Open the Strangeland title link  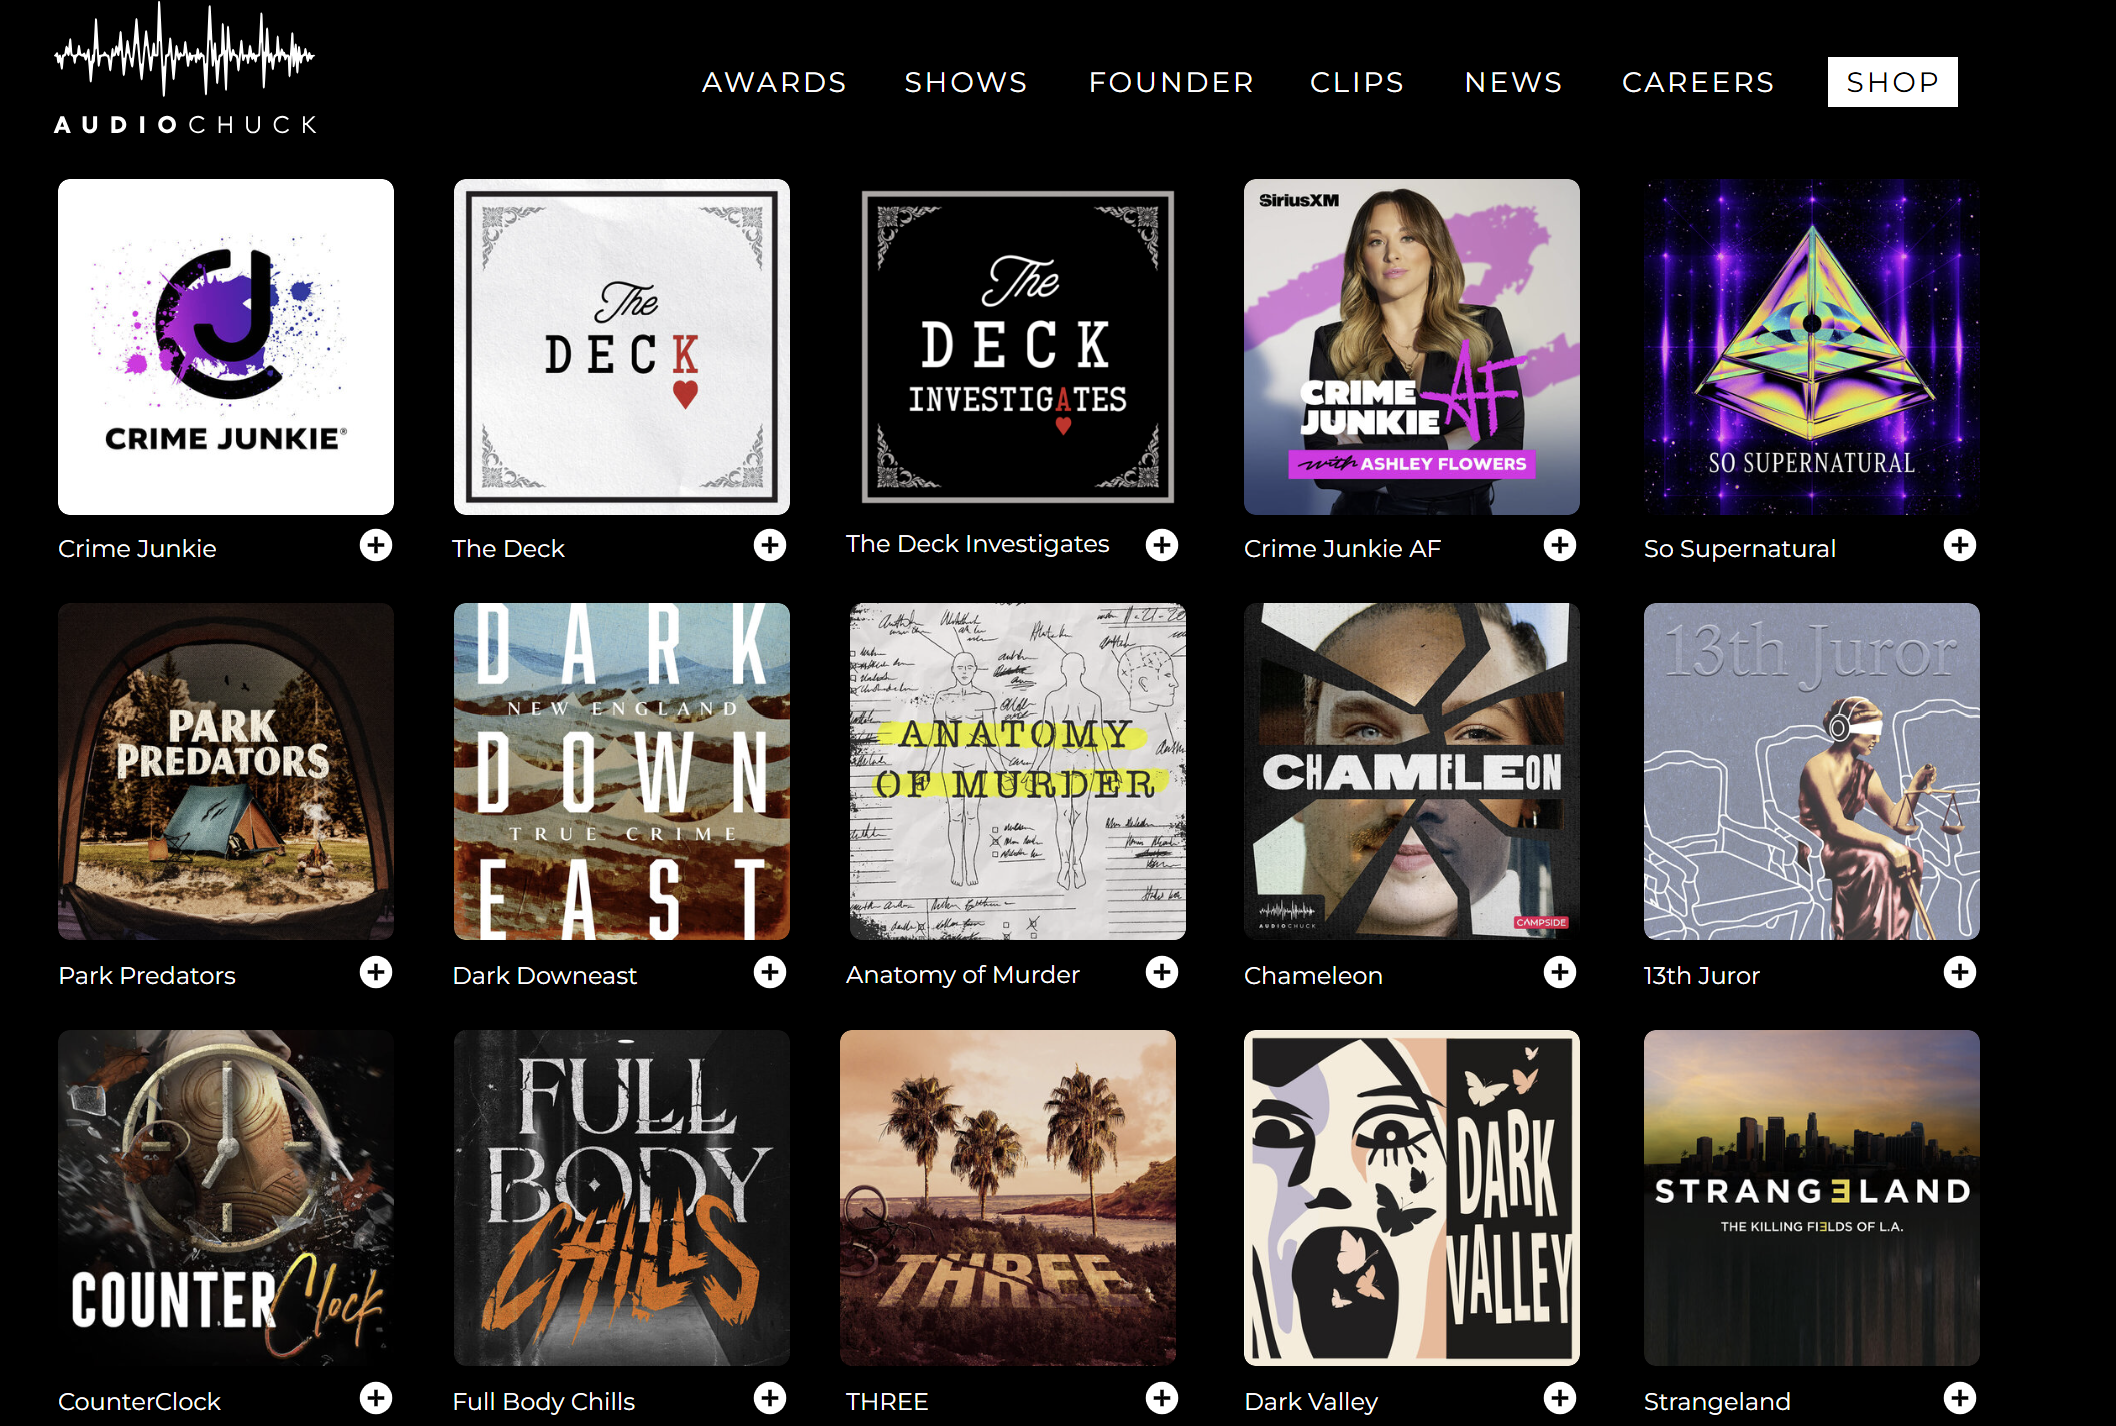click(x=1717, y=1401)
